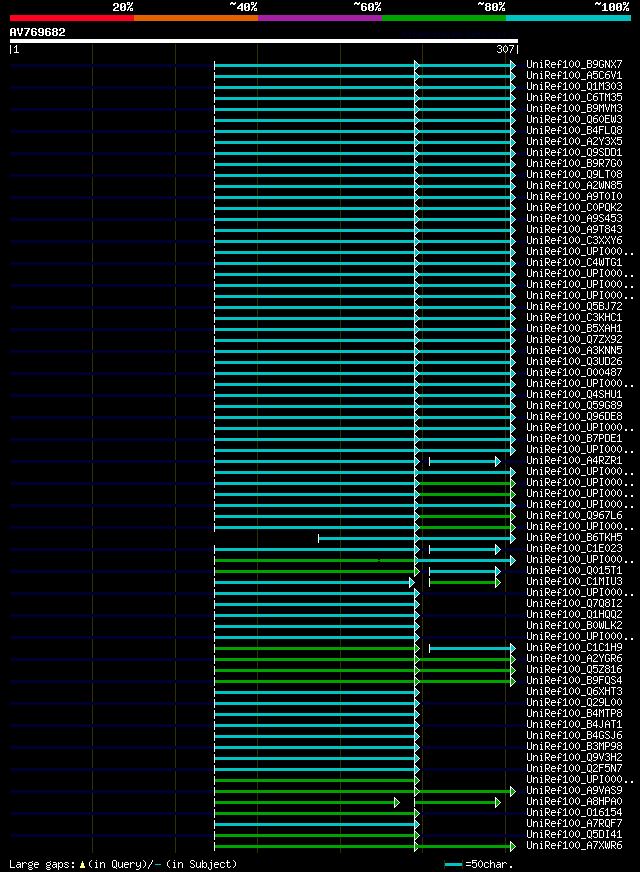Viewport: 640px width, 872px height.
Task: Select the UniRef100_B0WLK2 label
Action: coord(574,626)
